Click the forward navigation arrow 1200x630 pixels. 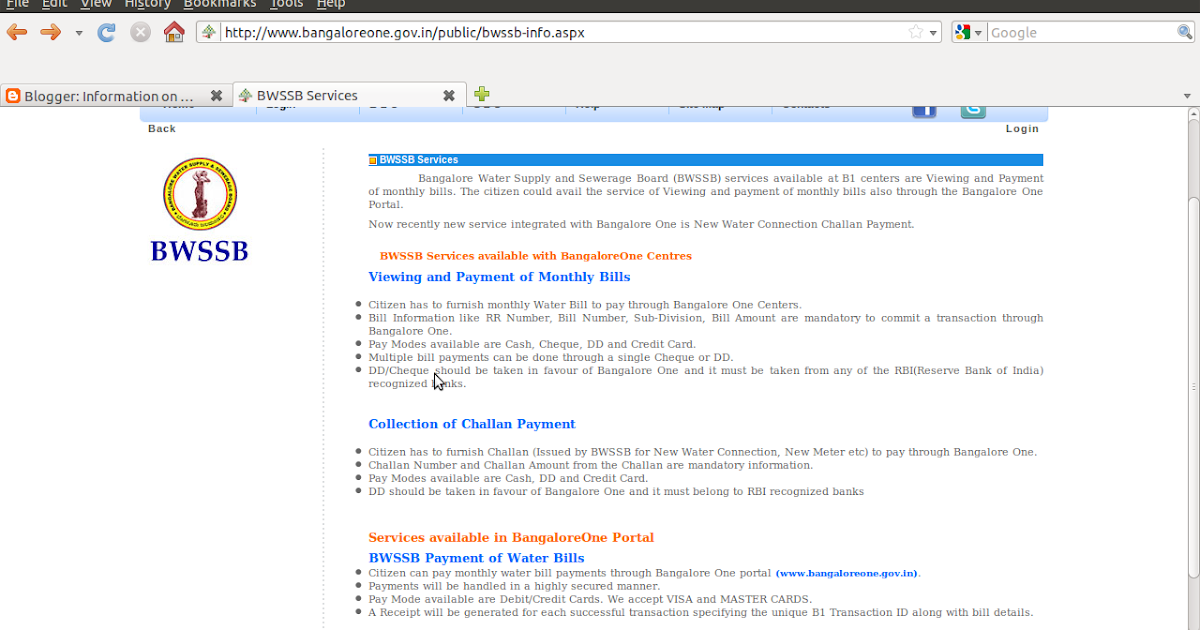[48, 31]
